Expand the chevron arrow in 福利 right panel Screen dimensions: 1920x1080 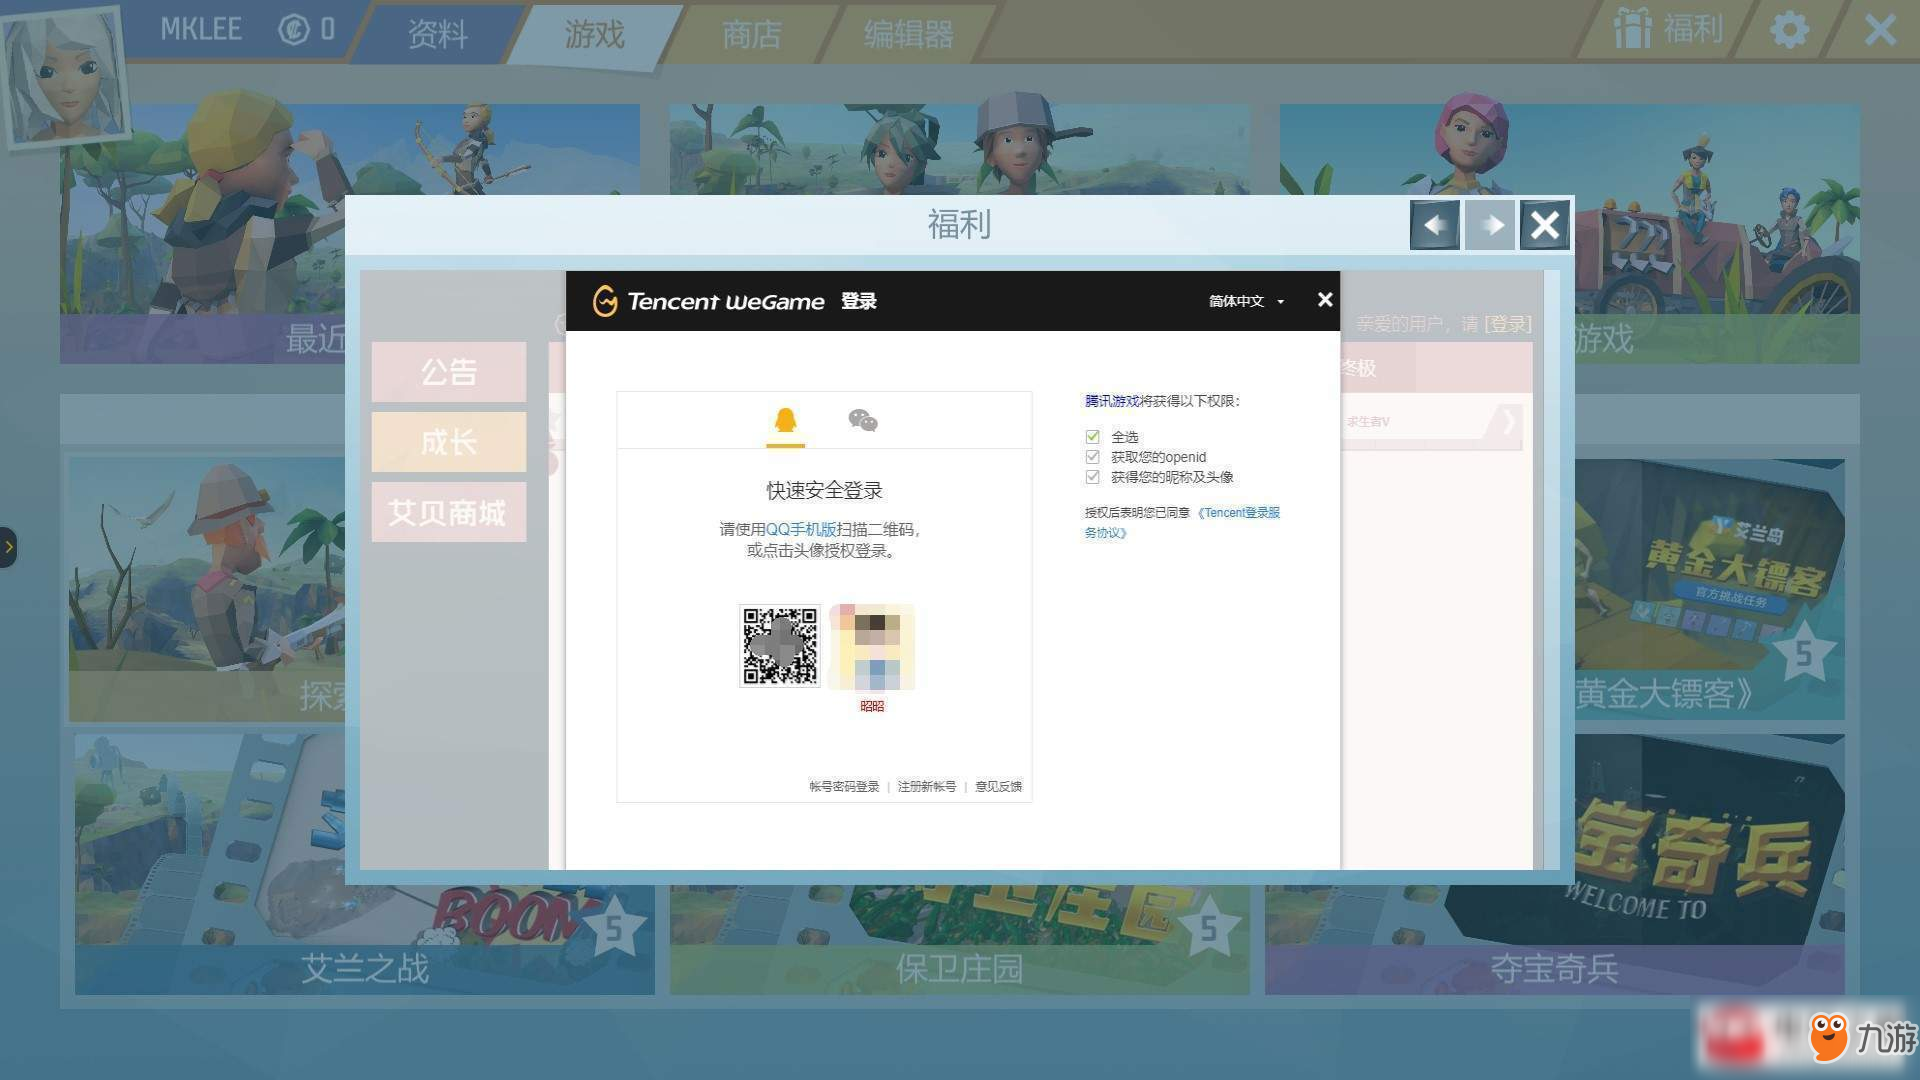point(1509,422)
